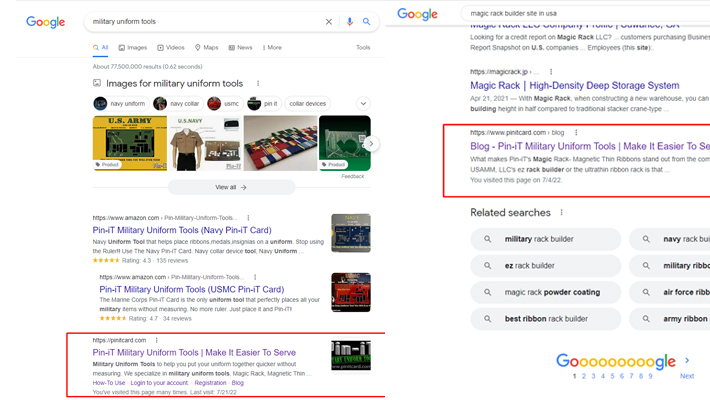The image size is (710, 400).
Task: Click the Google logo in left search page
Action: [45, 22]
